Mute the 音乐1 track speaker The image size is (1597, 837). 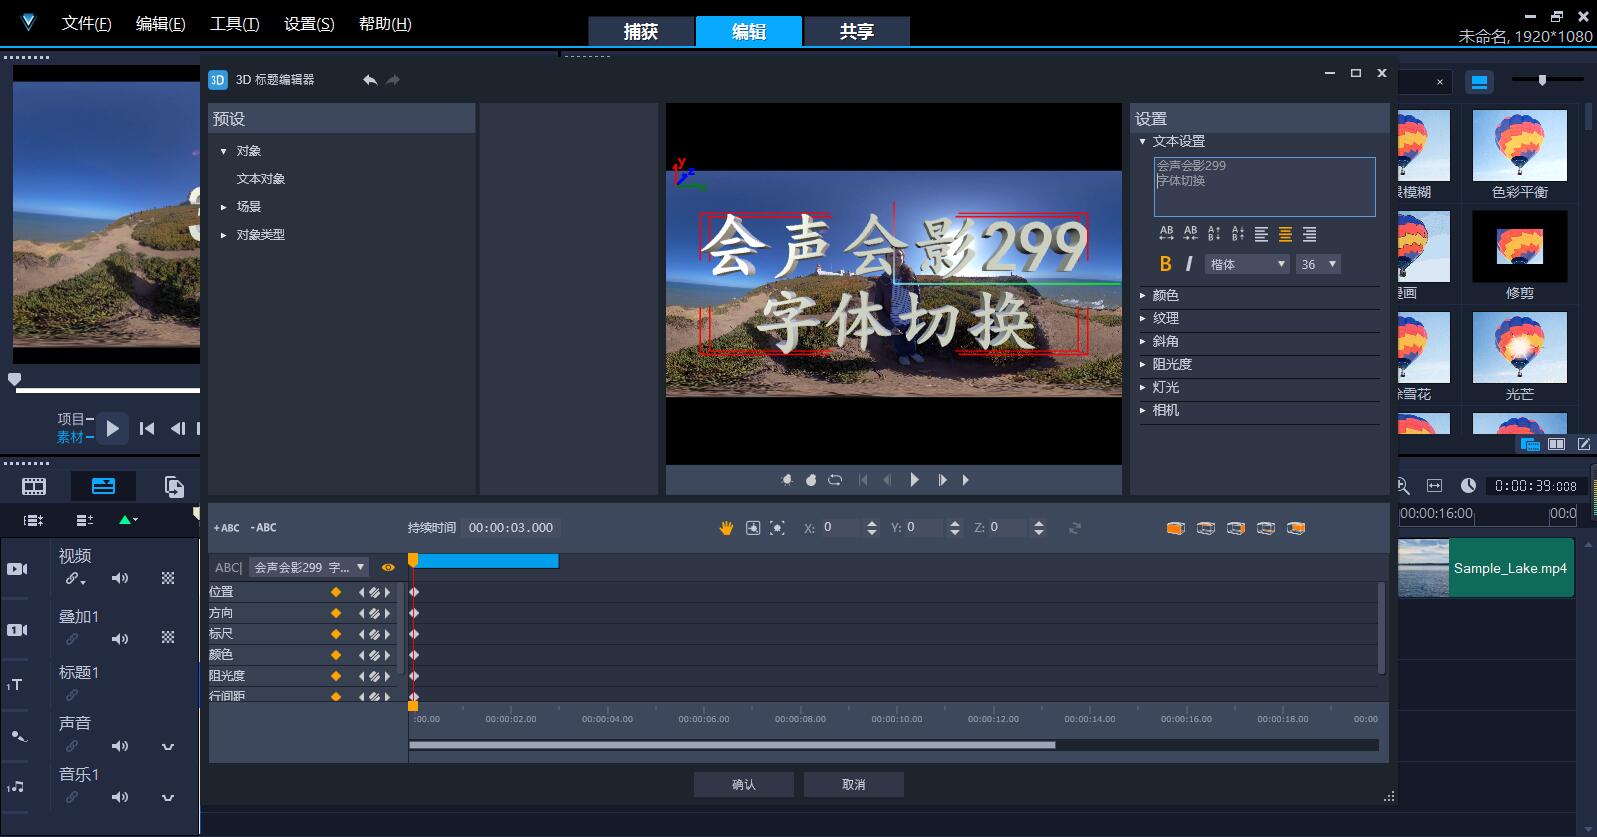tap(120, 797)
